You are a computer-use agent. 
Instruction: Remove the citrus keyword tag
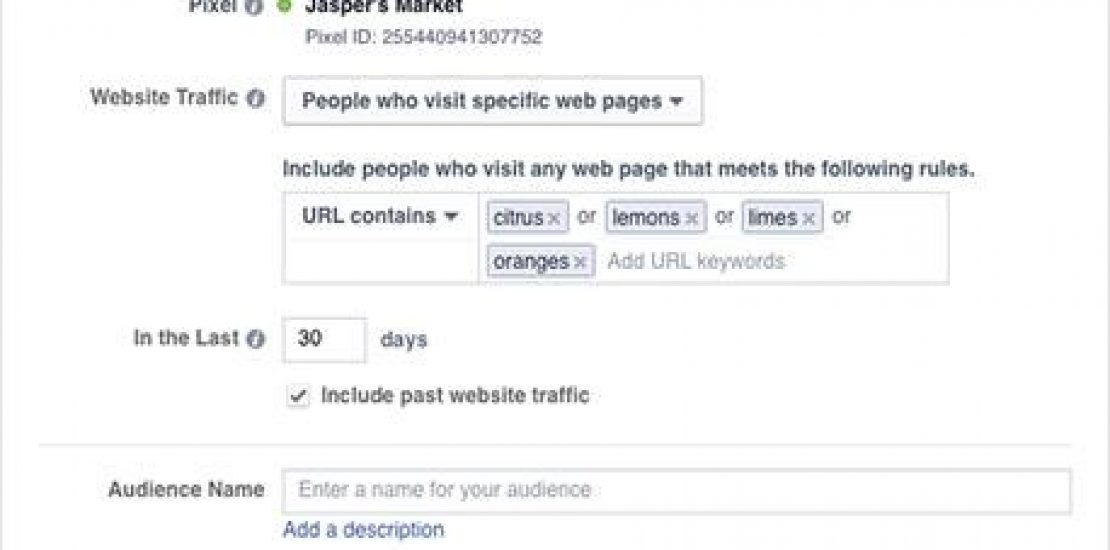click(x=555, y=218)
